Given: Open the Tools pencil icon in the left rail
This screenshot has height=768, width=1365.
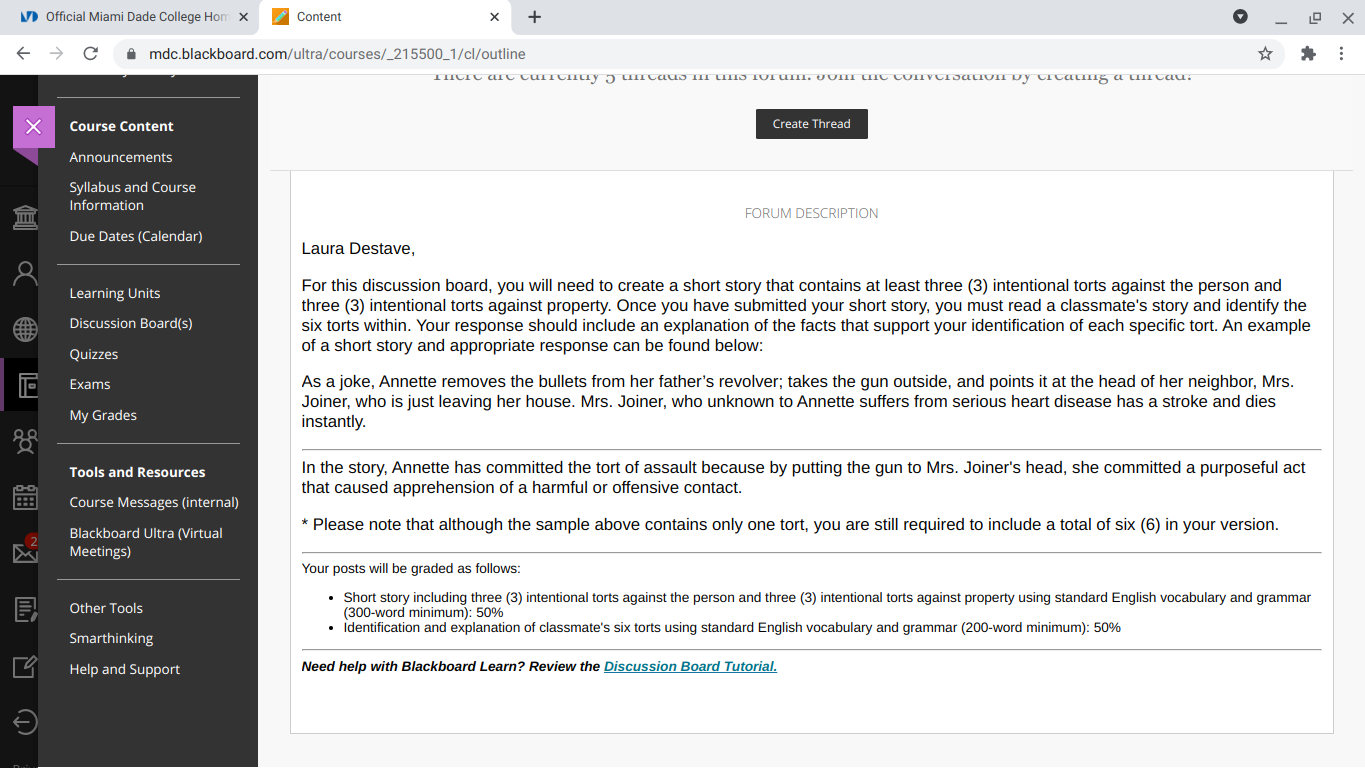Looking at the screenshot, I should [24, 666].
